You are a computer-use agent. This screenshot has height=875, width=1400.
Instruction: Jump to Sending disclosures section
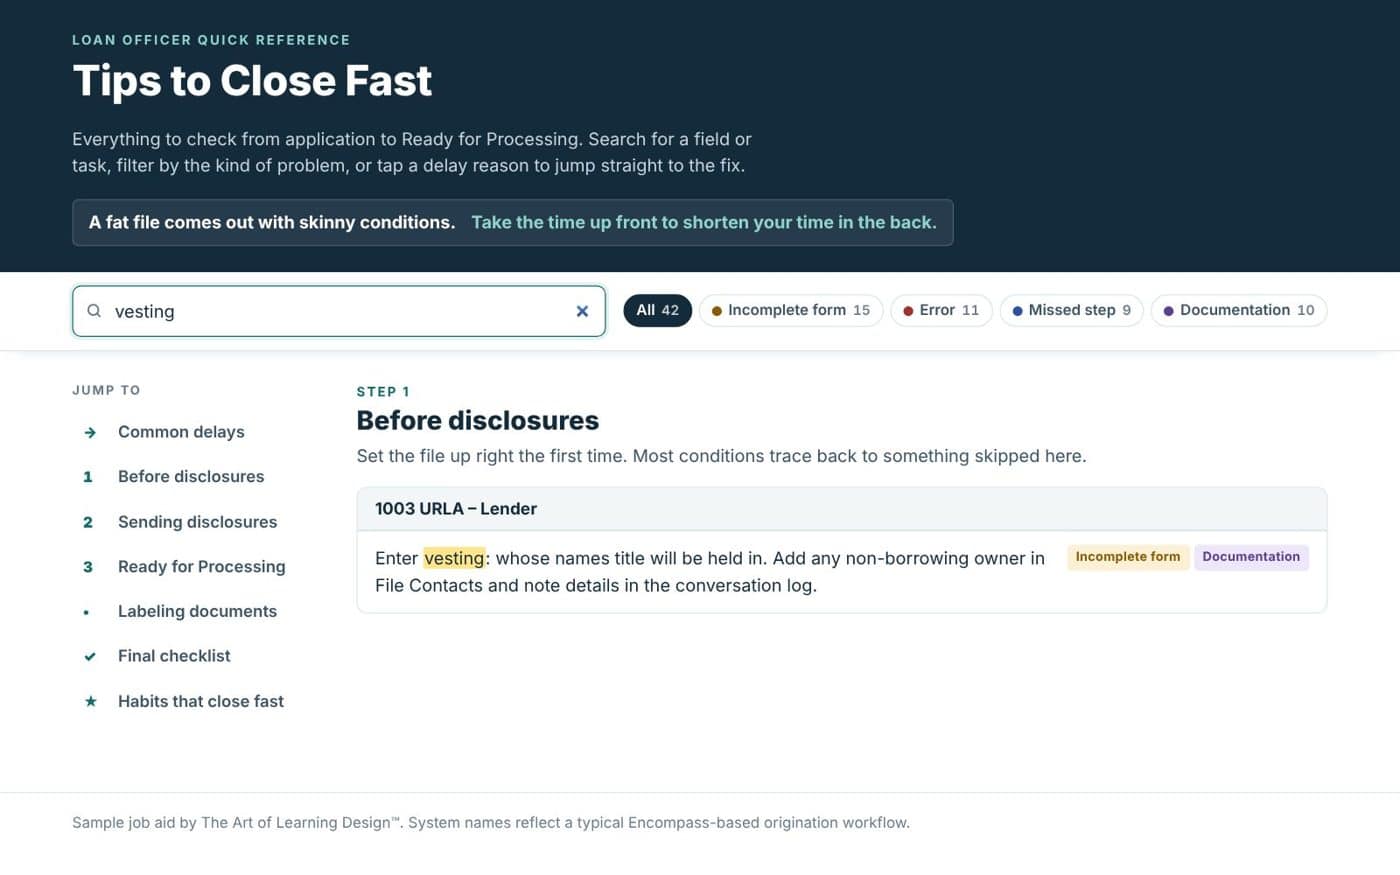click(x=197, y=522)
